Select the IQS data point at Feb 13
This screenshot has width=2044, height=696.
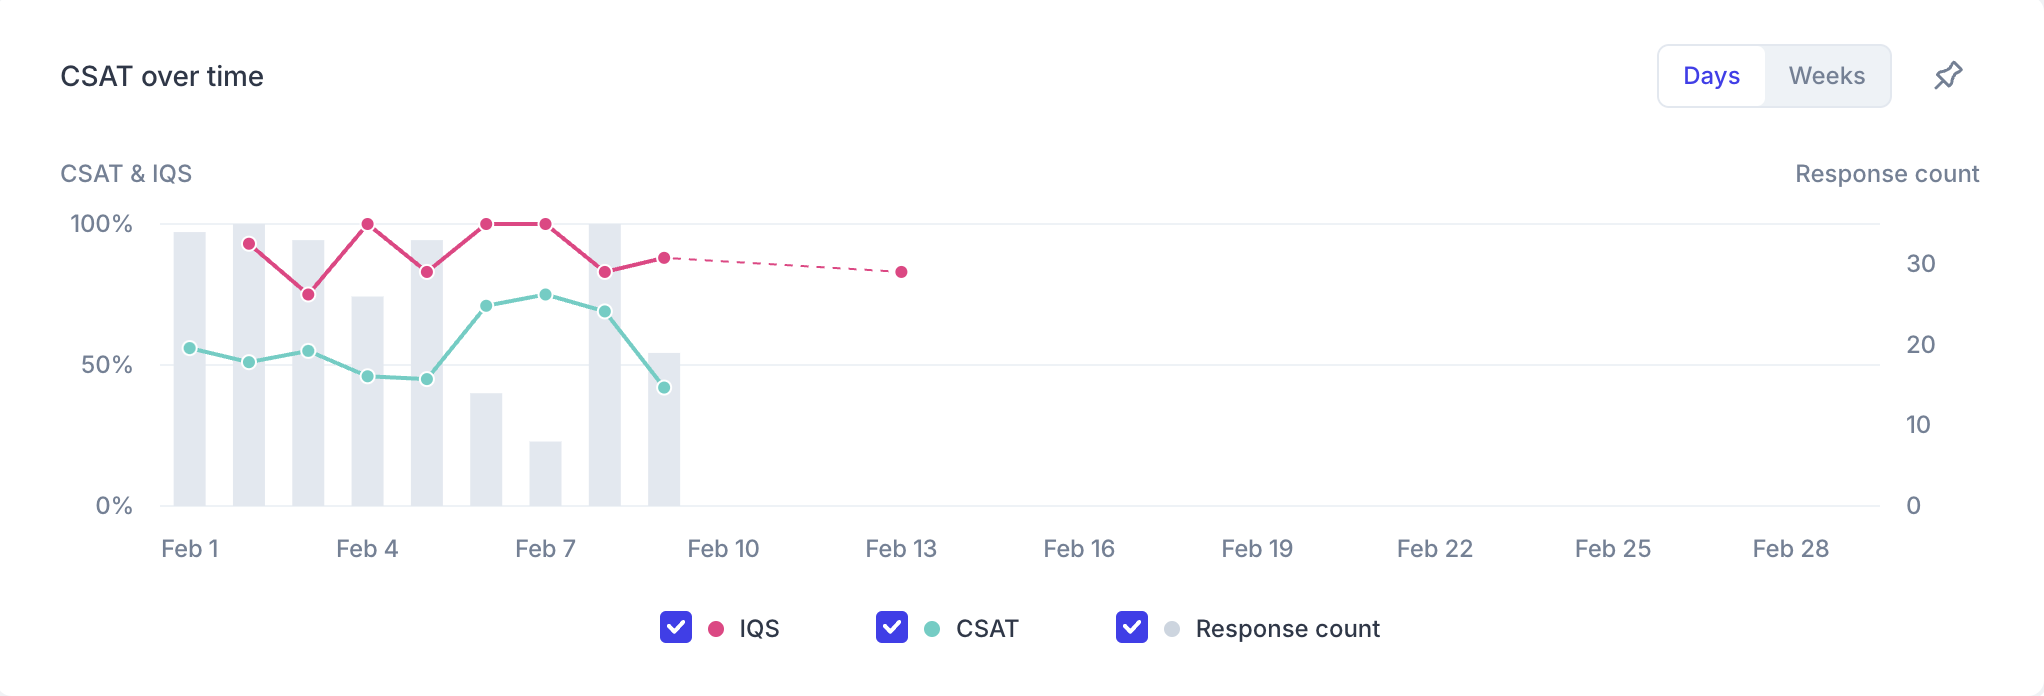pyautogui.click(x=901, y=272)
